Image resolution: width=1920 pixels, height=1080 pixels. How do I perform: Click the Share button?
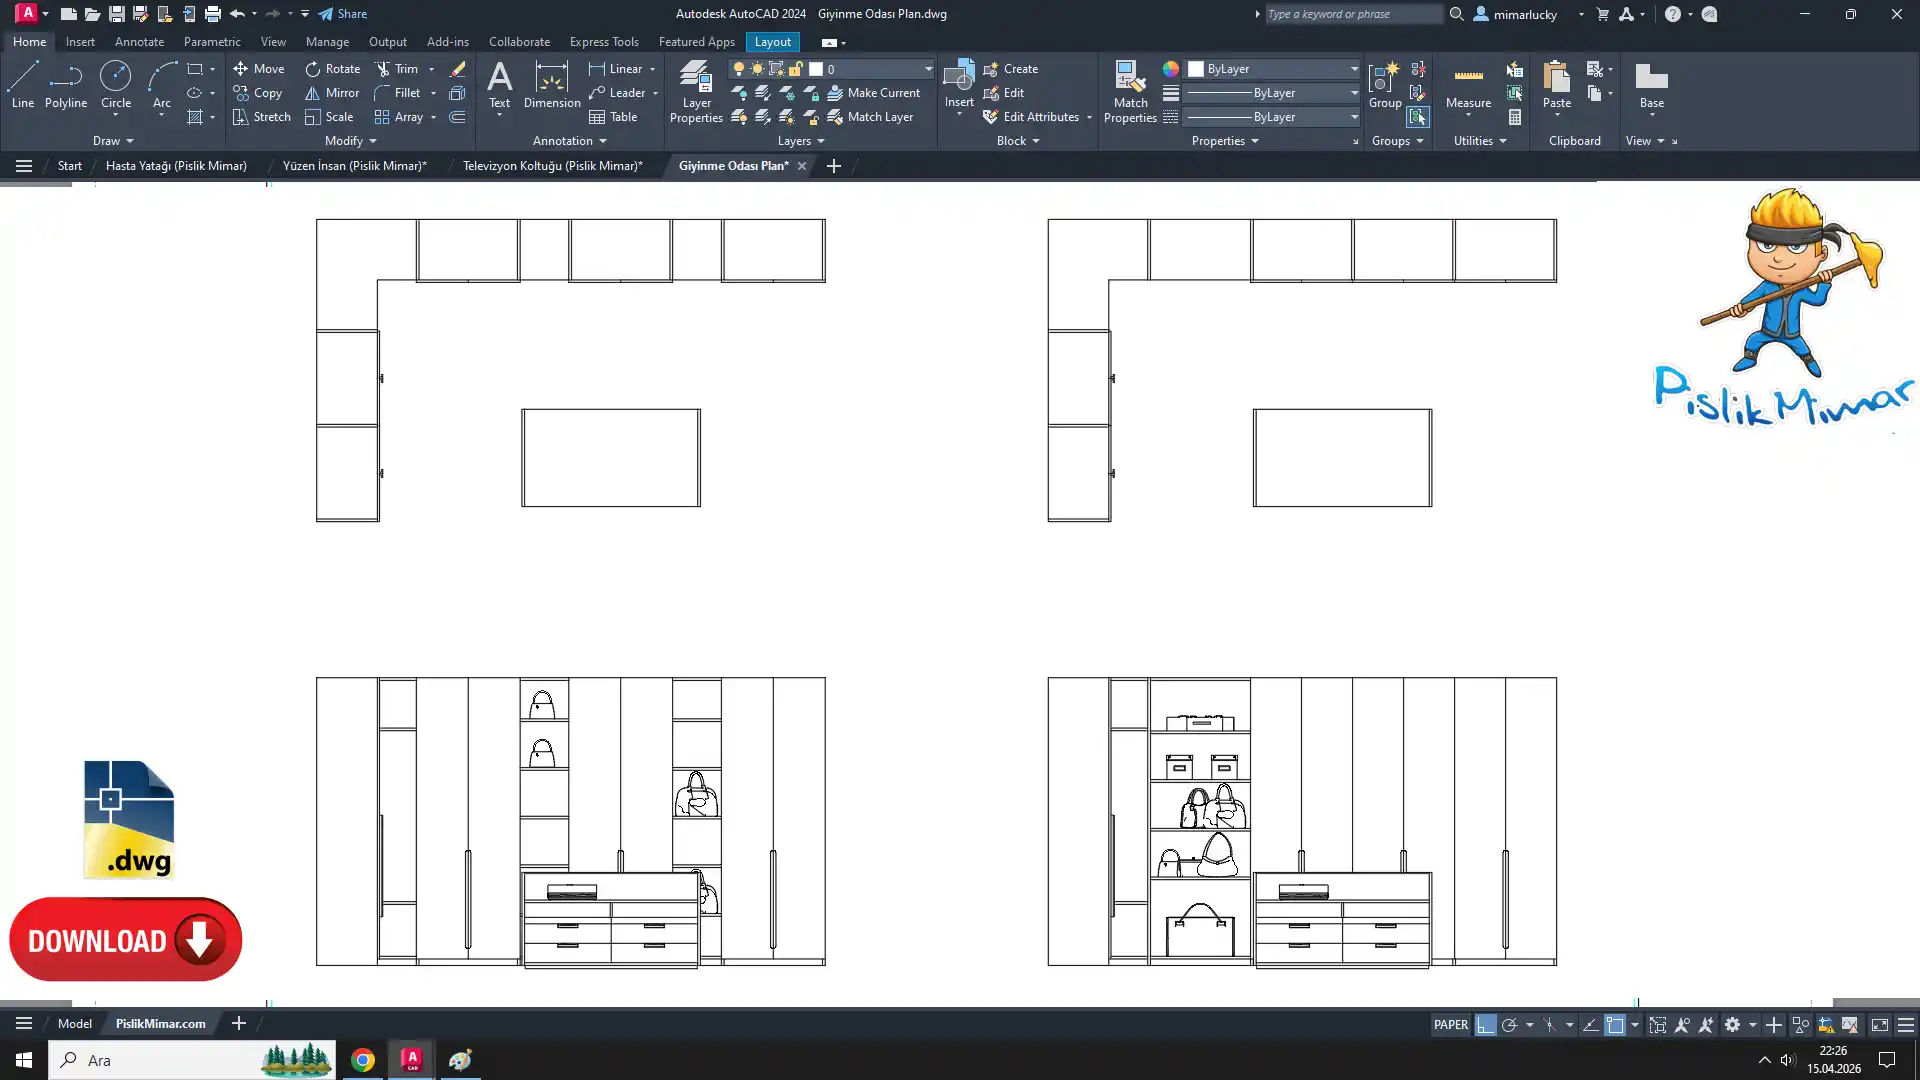point(342,14)
